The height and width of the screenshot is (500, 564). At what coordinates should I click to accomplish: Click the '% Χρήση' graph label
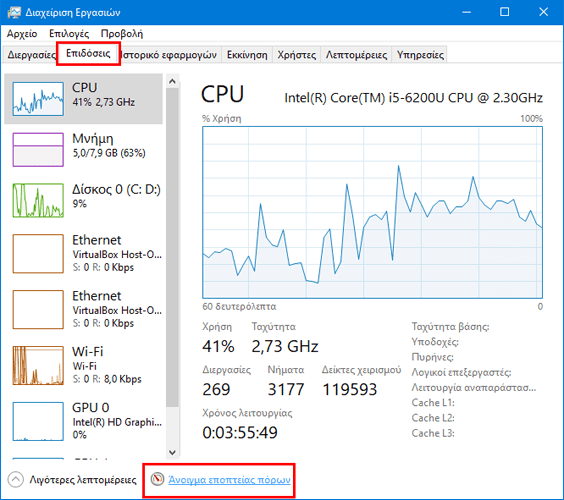click(x=222, y=119)
